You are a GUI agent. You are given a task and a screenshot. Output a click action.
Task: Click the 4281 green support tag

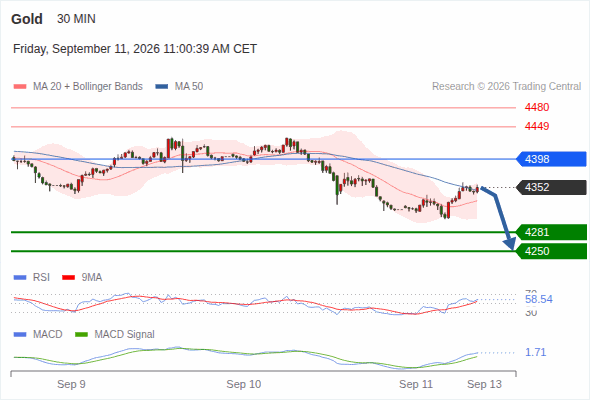tap(551, 232)
